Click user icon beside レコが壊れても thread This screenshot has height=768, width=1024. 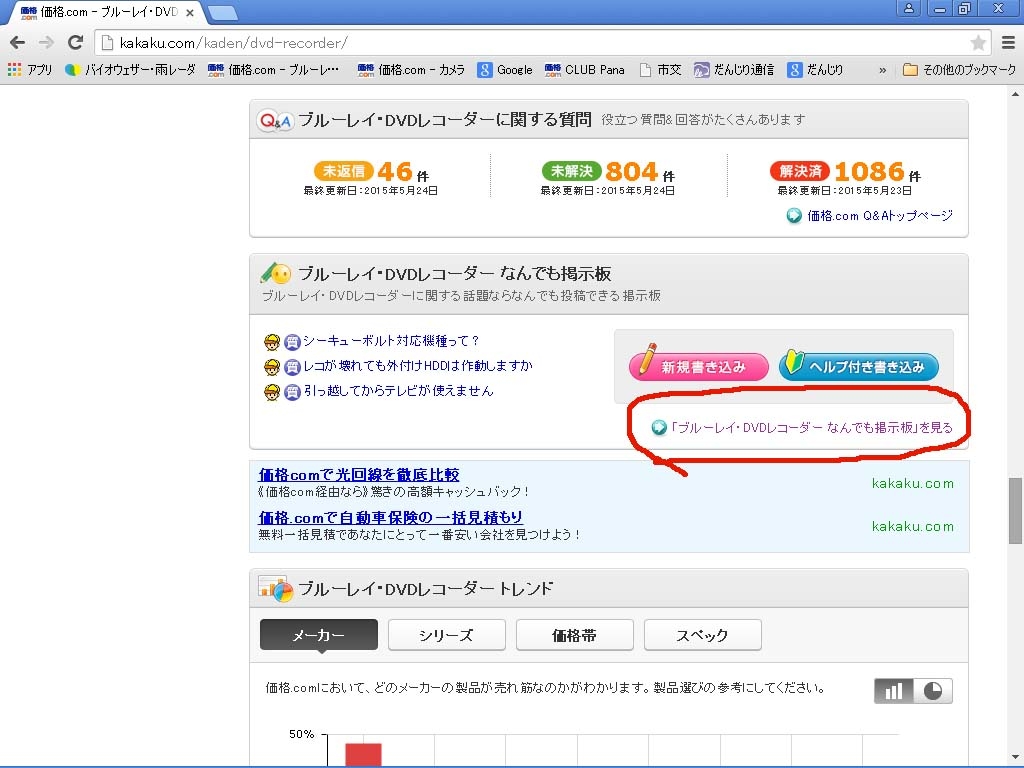tap(272, 367)
